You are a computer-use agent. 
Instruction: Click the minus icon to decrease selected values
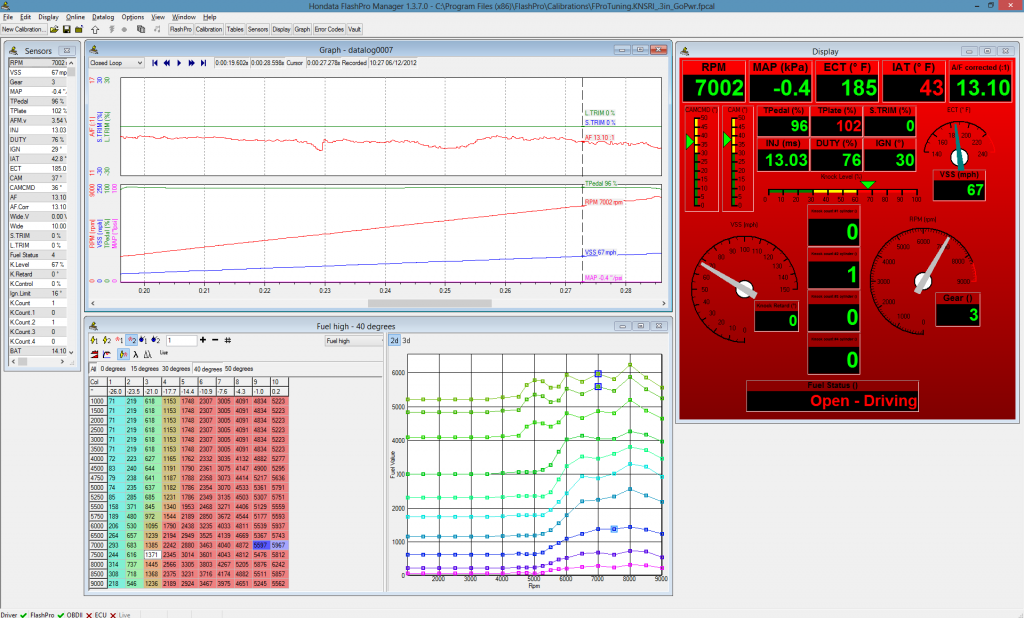(x=215, y=340)
